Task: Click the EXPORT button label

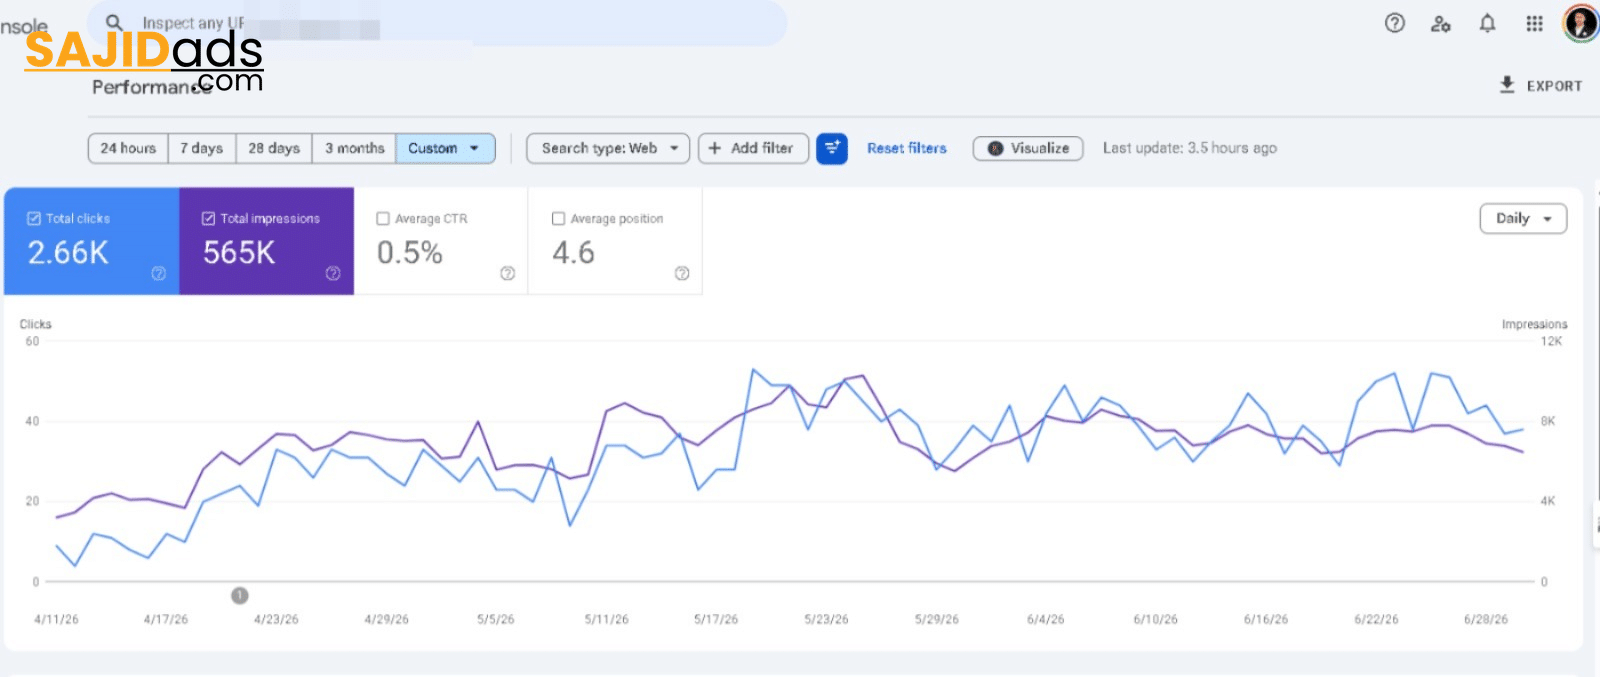Action: (1554, 86)
